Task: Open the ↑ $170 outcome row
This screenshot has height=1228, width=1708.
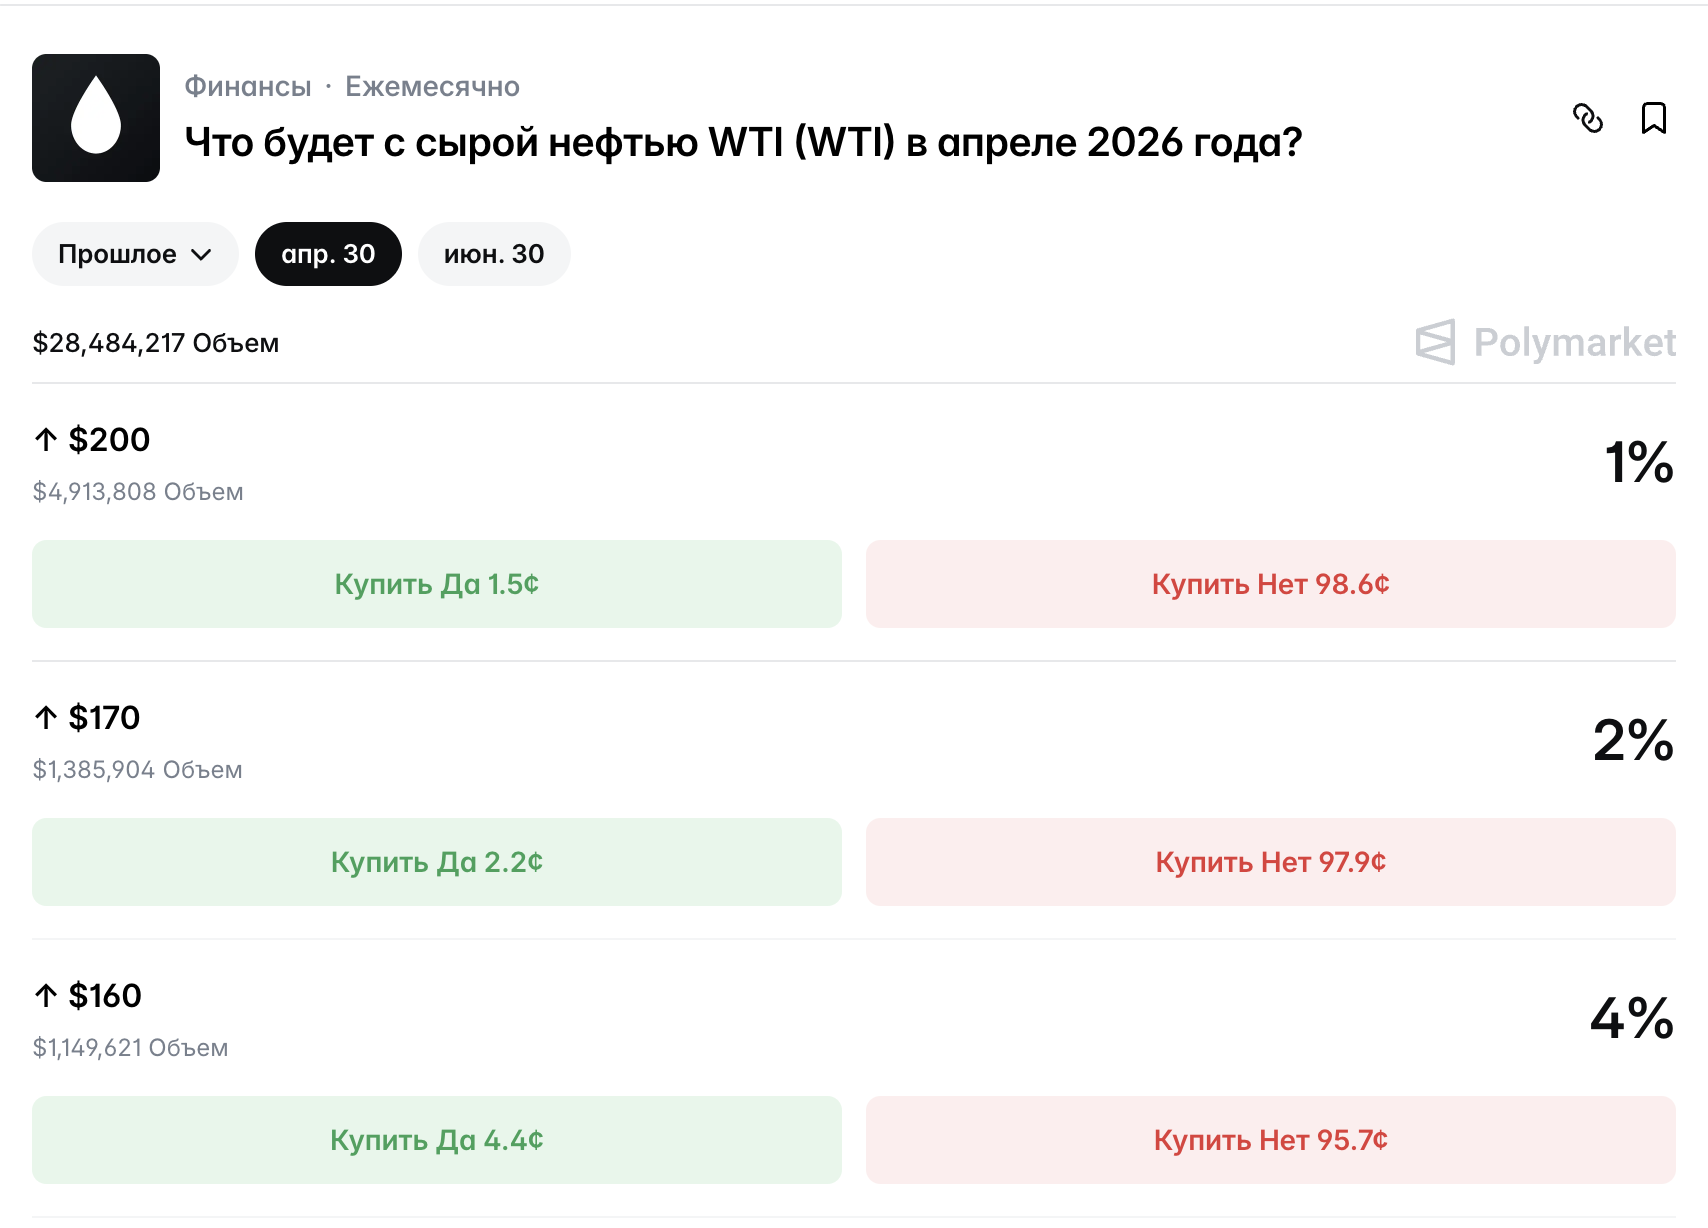Action: [103, 718]
